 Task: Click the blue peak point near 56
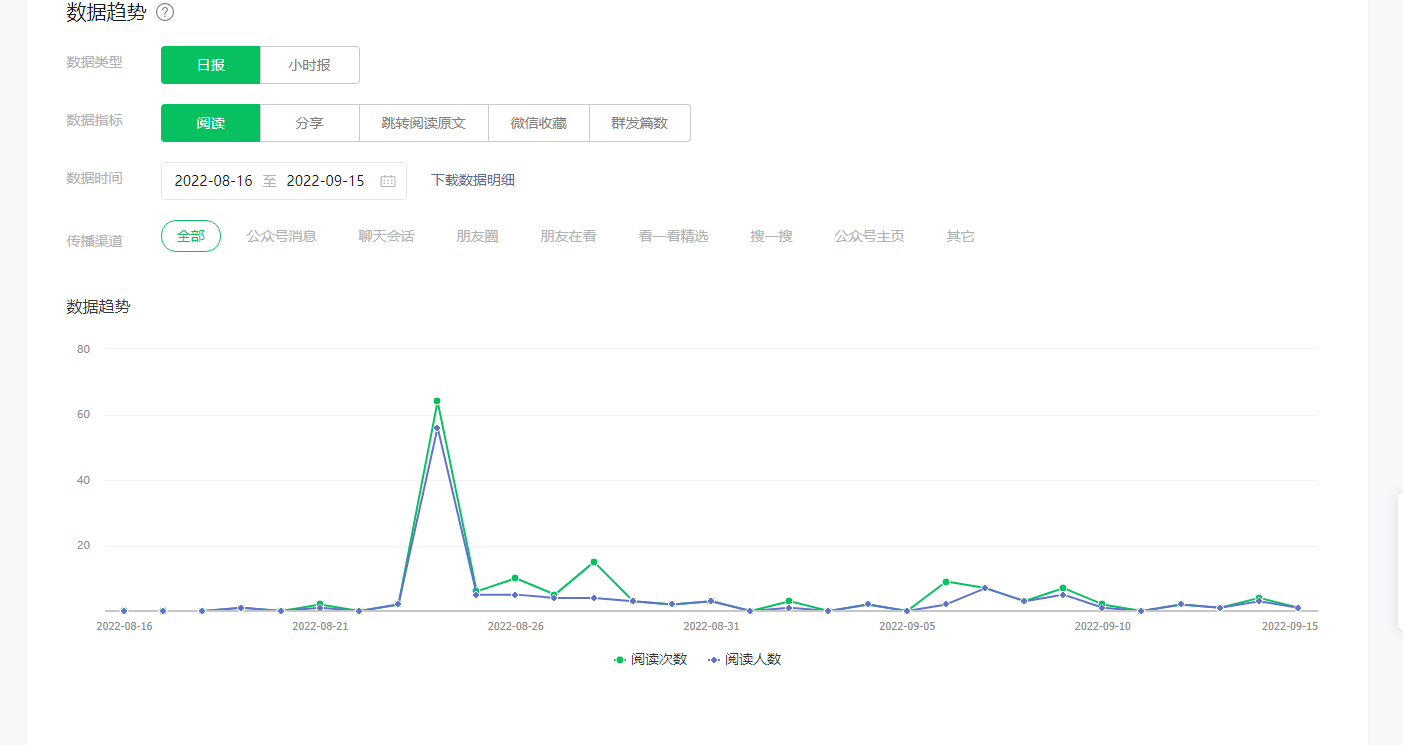point(437,428)
